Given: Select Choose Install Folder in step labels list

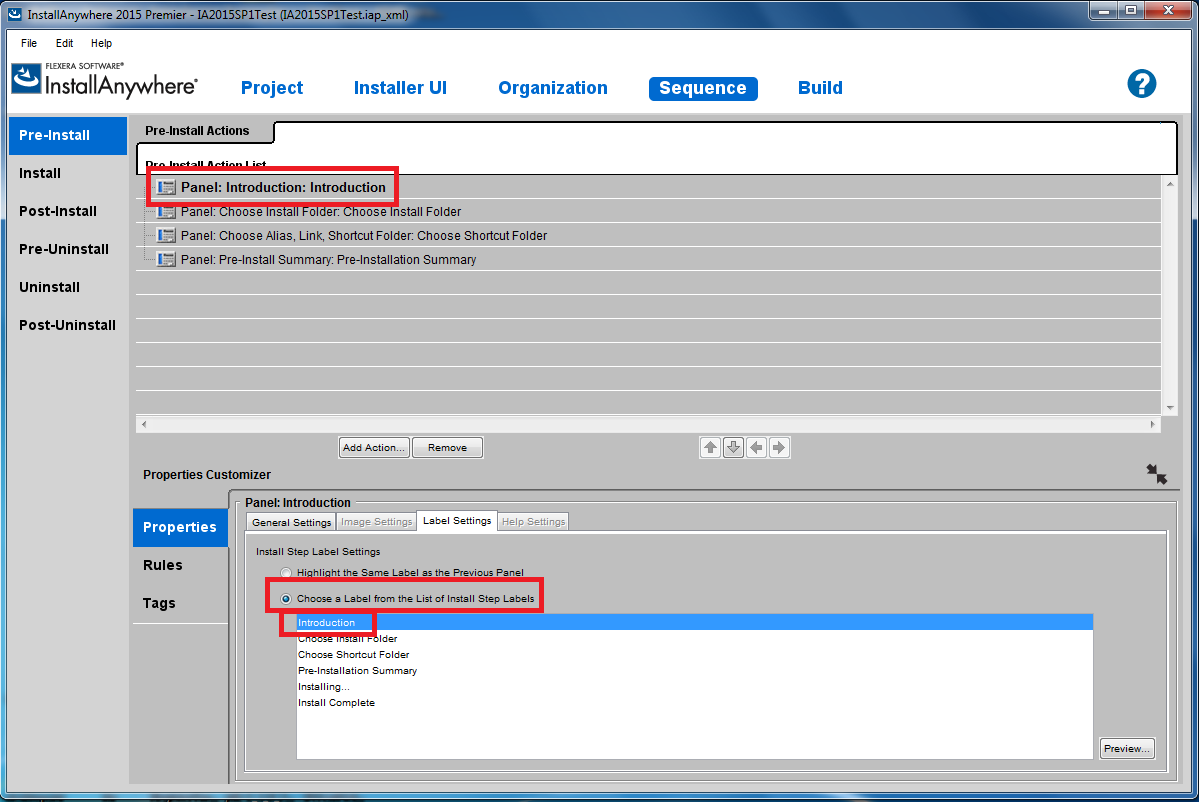Looking at the screenshot, I should click(x=694, y=638).
